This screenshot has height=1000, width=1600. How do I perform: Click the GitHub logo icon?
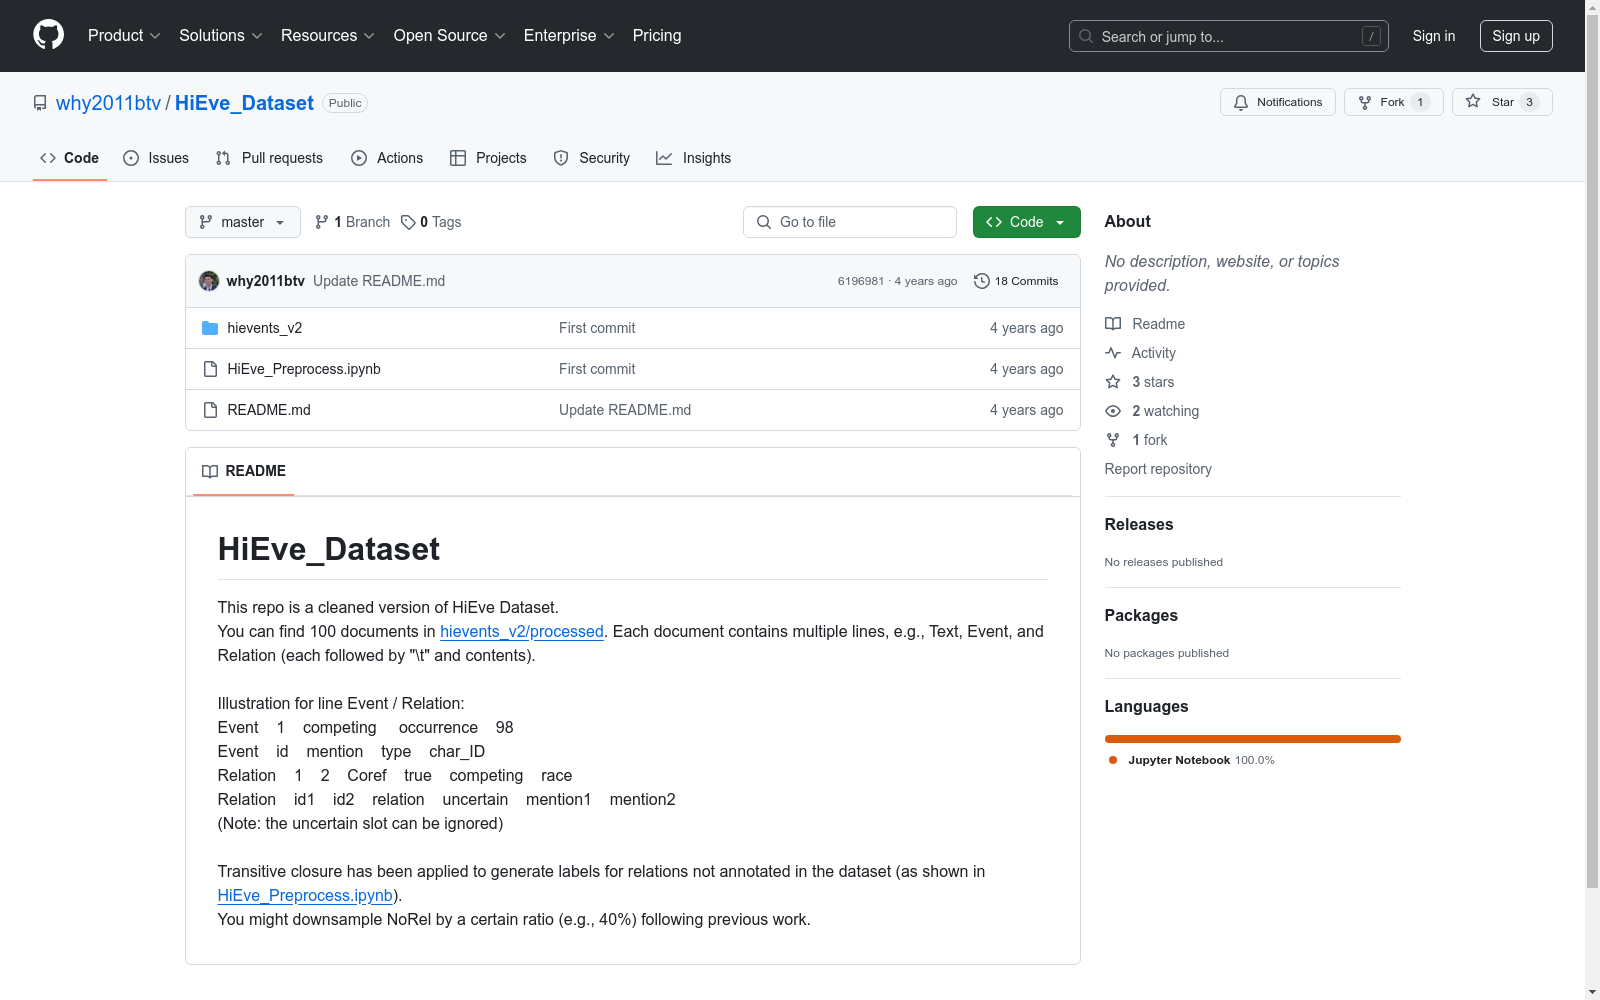pos(48,35)
